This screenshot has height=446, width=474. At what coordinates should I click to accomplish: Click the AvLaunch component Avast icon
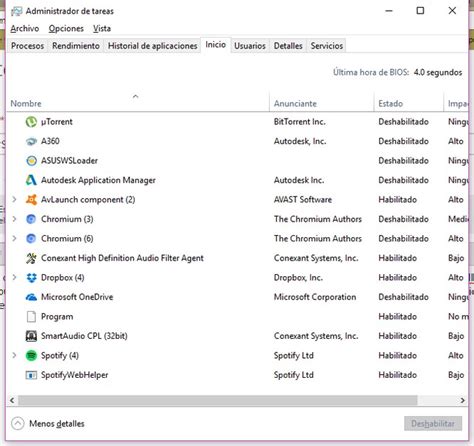(x=31, y=200)
